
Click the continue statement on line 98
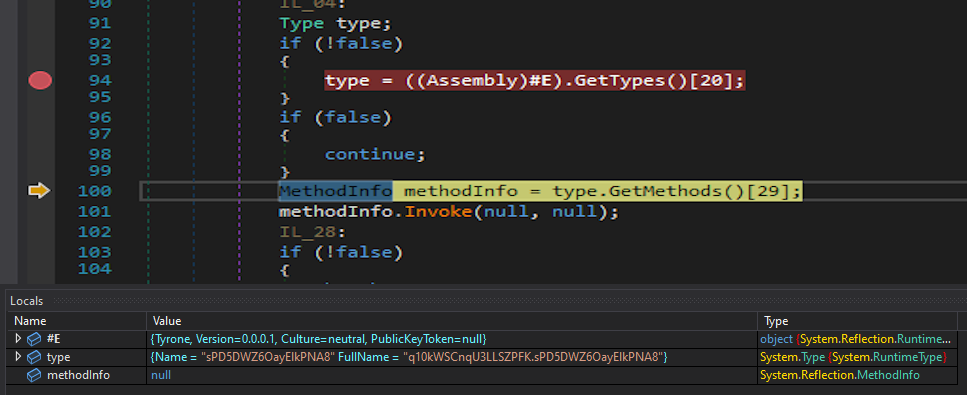(375, 154)
